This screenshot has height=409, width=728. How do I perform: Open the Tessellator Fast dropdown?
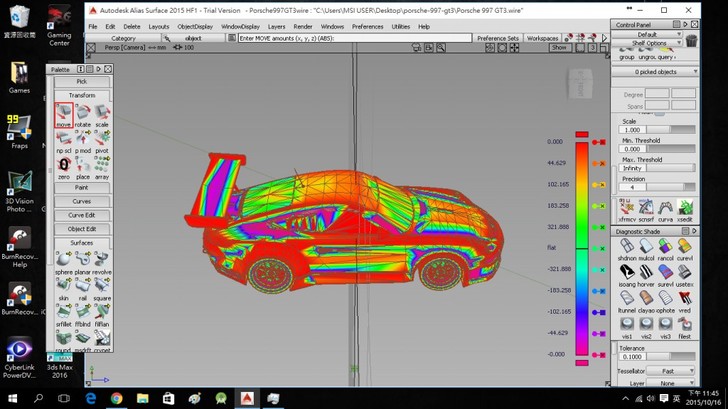[669, 371]
